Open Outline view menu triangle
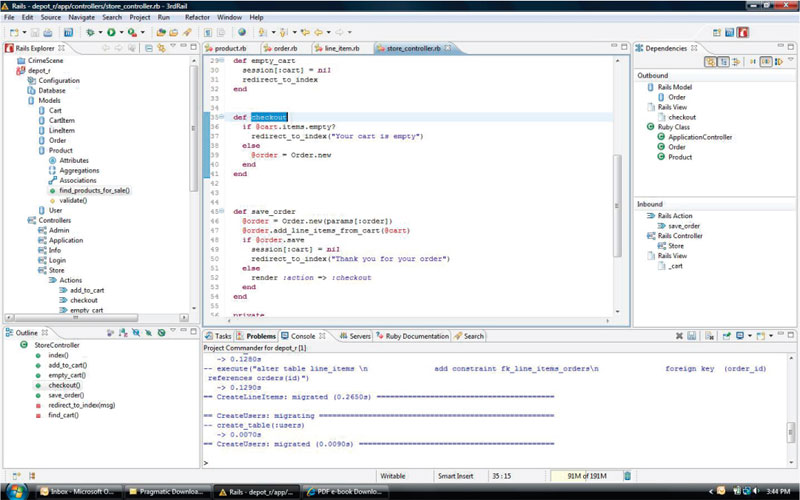This screenshot has width=800, height=500. point(173,332)
